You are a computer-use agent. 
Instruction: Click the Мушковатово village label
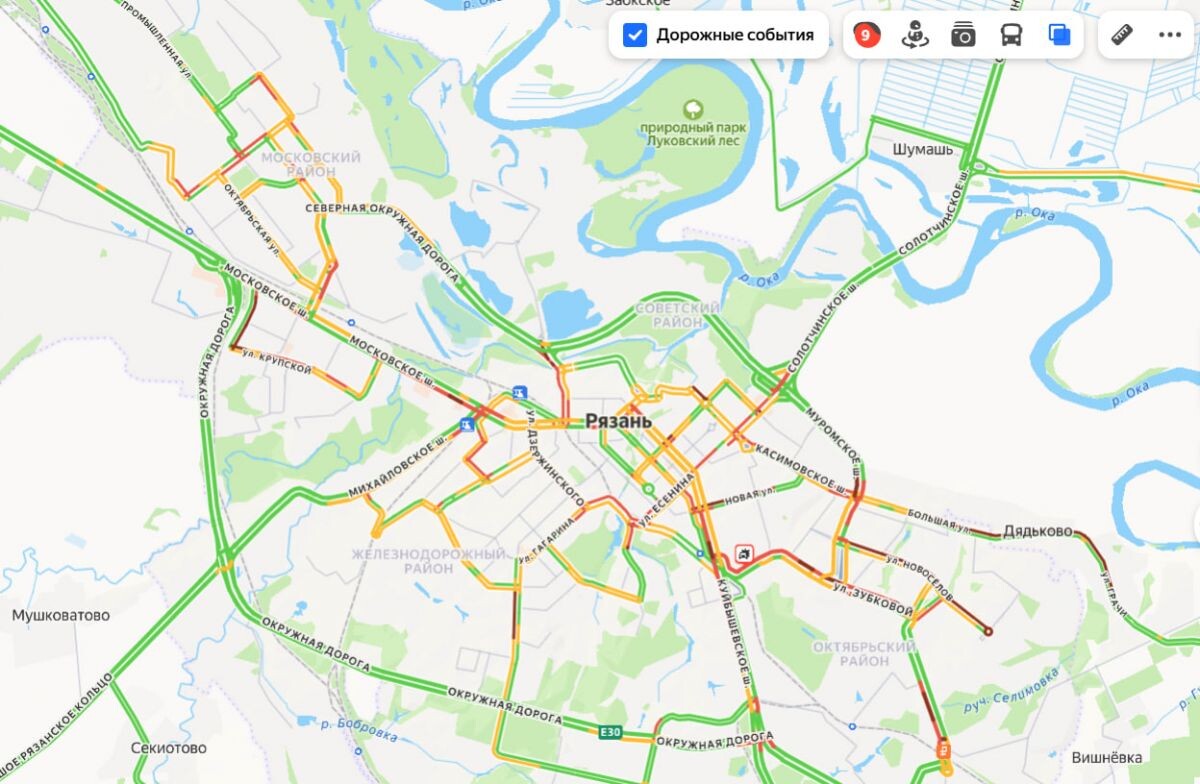click(61, 615)
